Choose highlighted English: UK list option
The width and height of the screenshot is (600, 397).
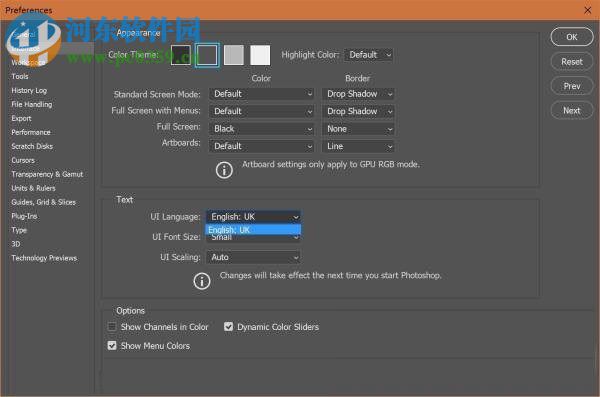(x=253, y=230)
